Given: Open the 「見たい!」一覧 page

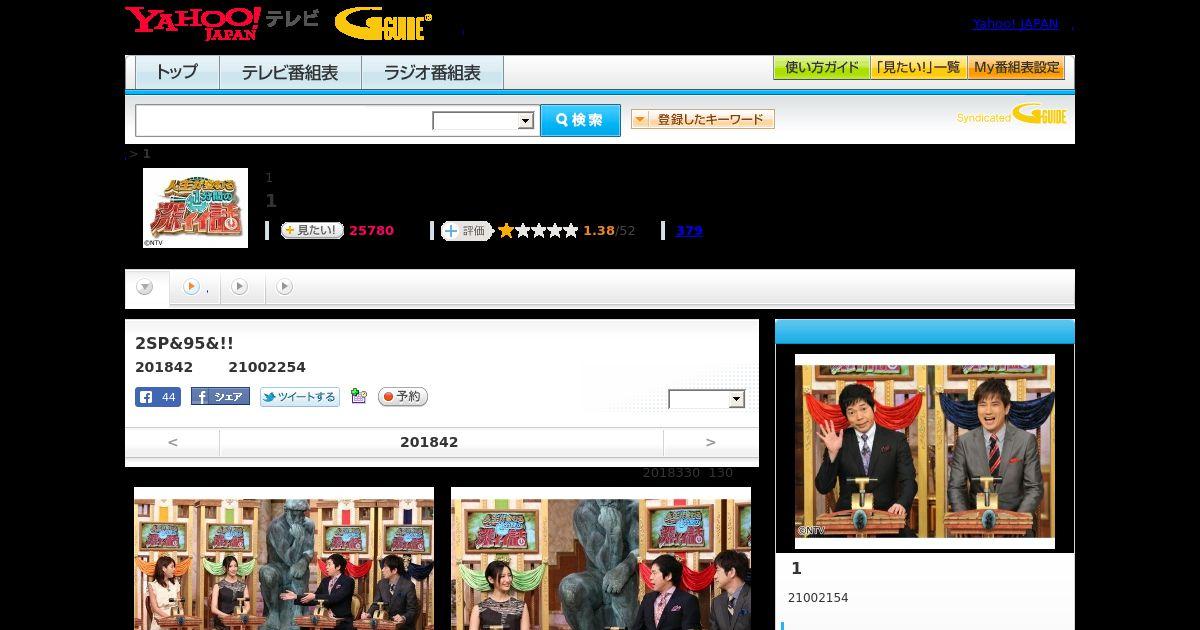Looking at the screenshot, I should pos(918,68).
